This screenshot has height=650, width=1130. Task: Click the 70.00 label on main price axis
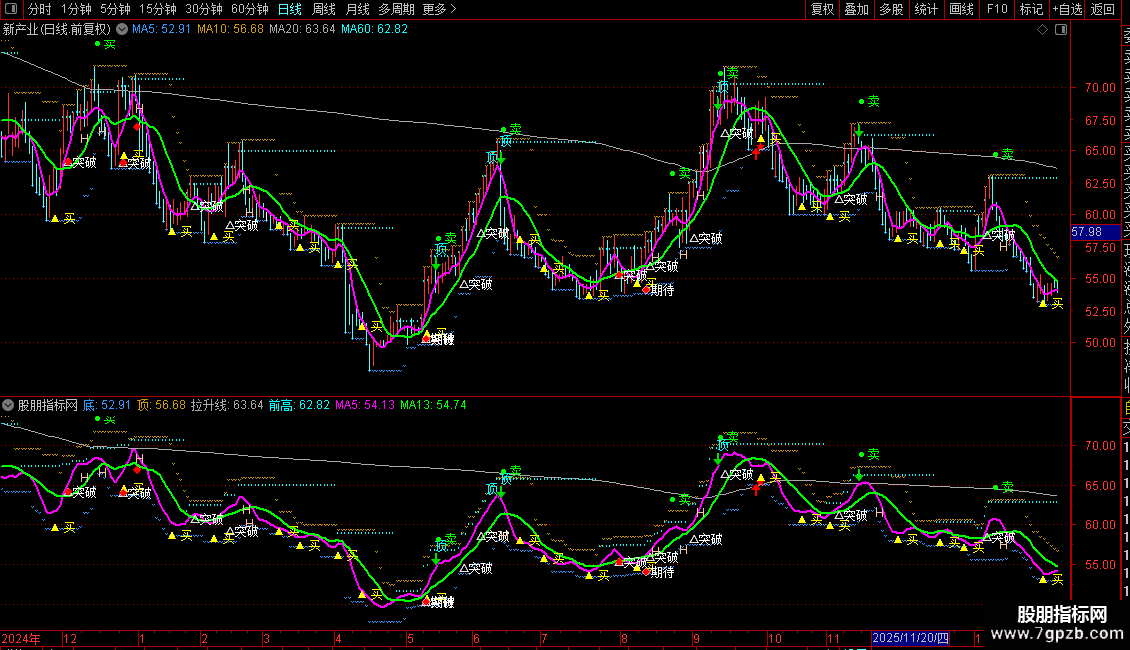pos(1100,88)
